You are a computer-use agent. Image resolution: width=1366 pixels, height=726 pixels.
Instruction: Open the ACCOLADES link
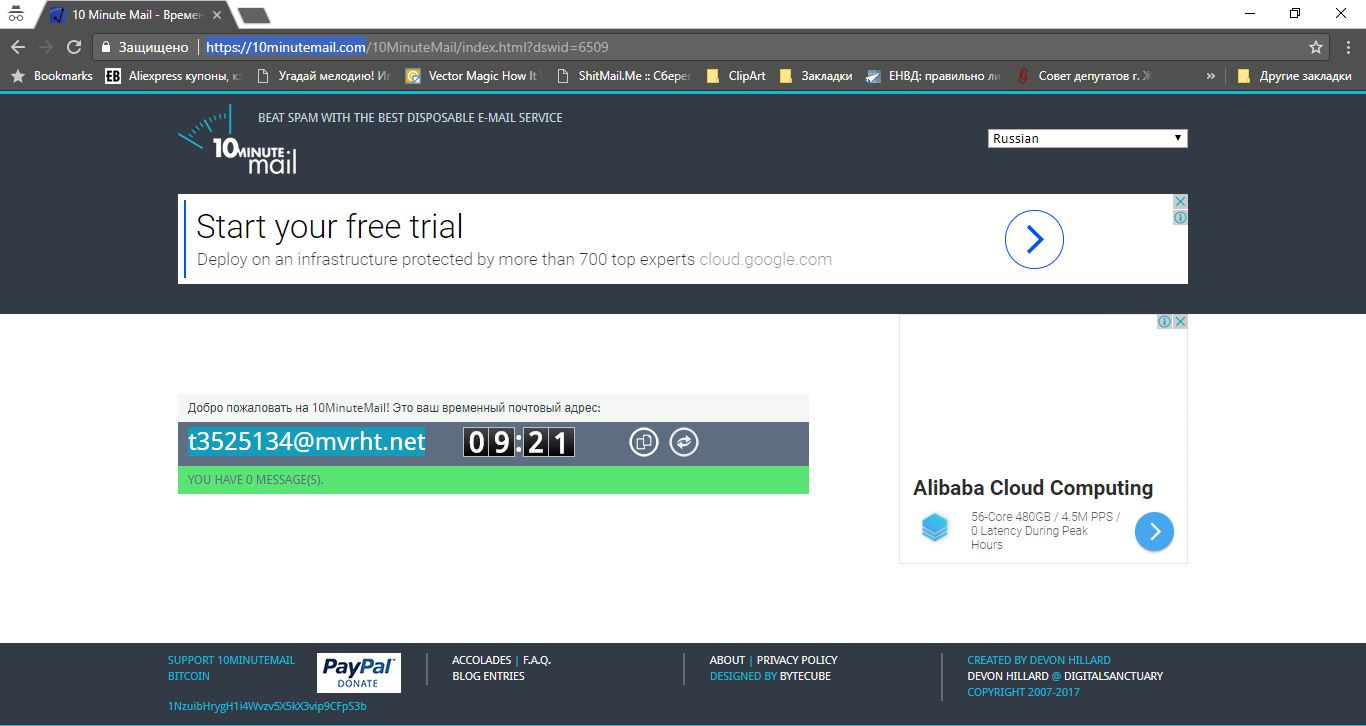click(482, 660)
